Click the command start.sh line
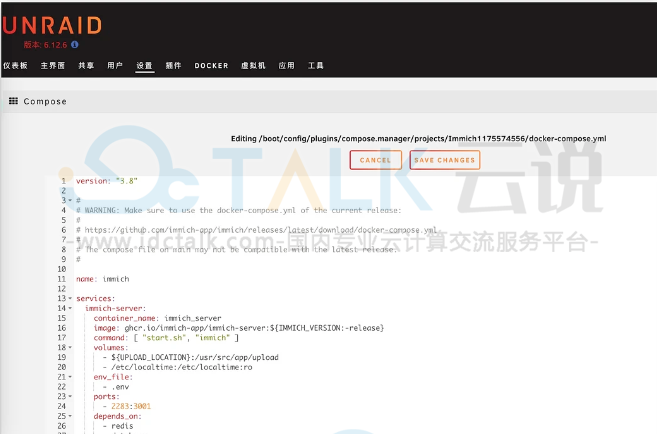Screen dimensions: 657x434 [166, 338]
